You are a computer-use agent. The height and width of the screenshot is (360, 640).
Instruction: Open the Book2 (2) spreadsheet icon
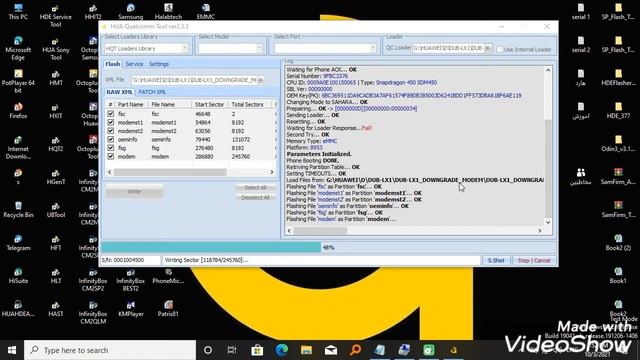click(618, 243)
